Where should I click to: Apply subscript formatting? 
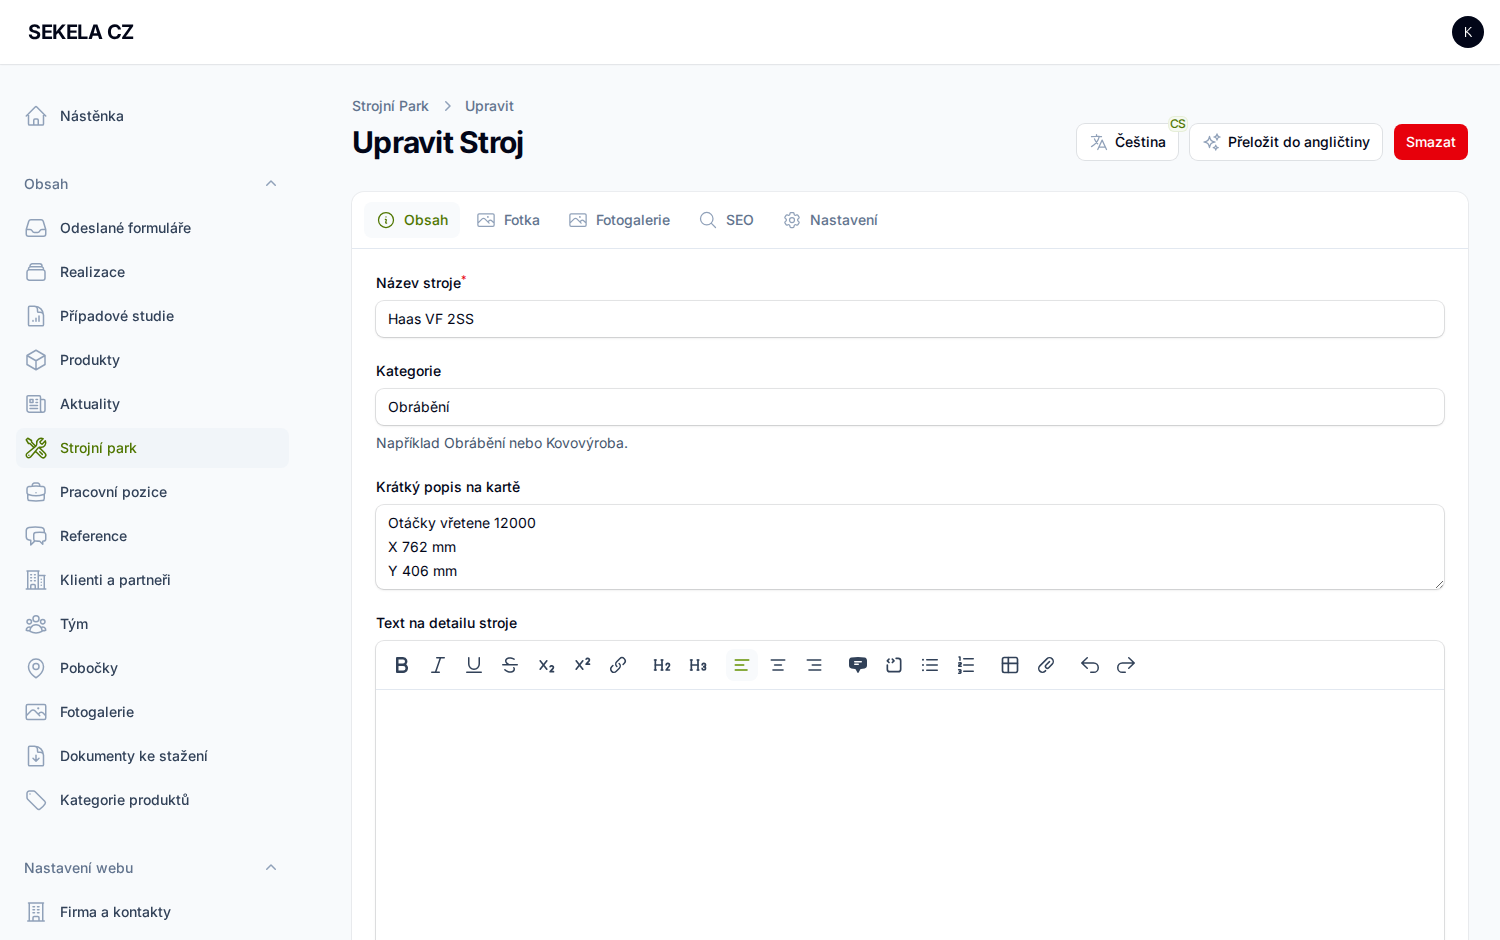point(546,665)
